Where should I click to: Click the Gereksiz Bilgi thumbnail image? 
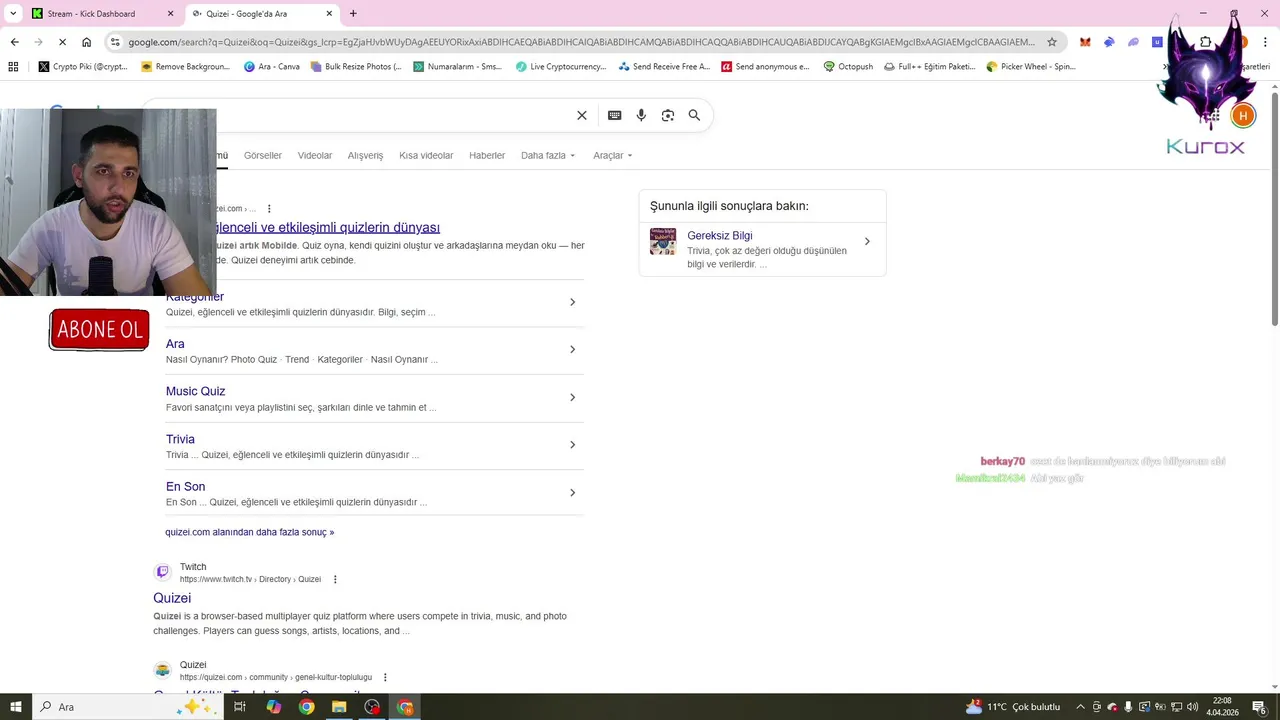[x=663, y=241]
